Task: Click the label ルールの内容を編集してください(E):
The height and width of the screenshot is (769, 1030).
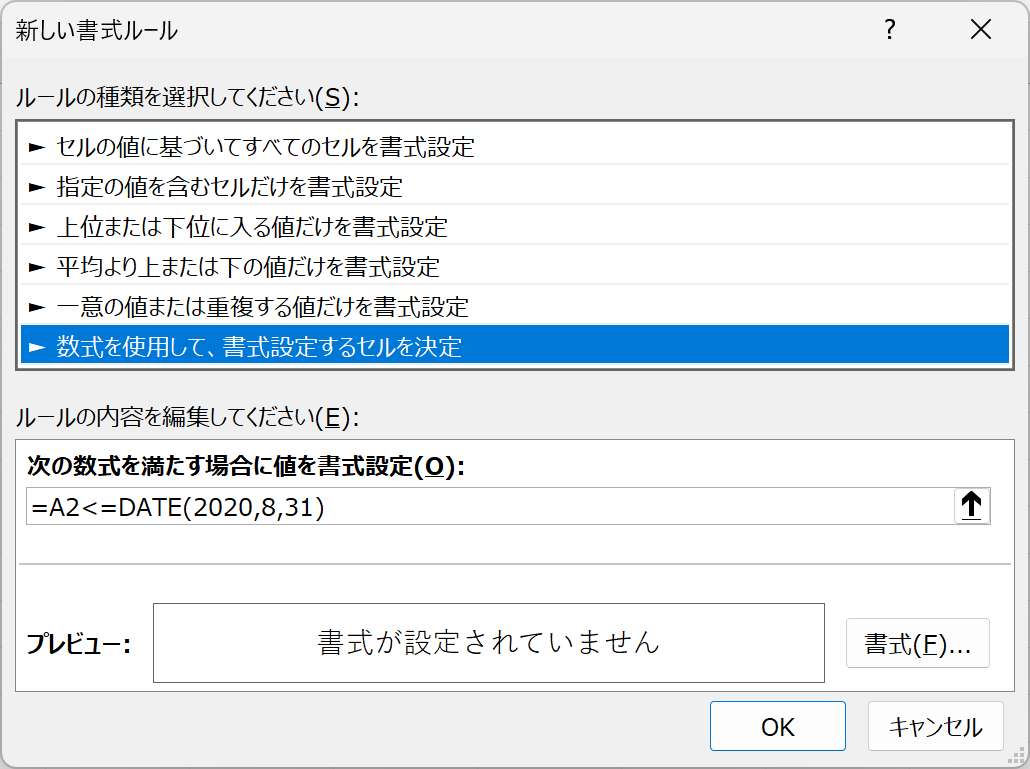Action: pos(187,417)
